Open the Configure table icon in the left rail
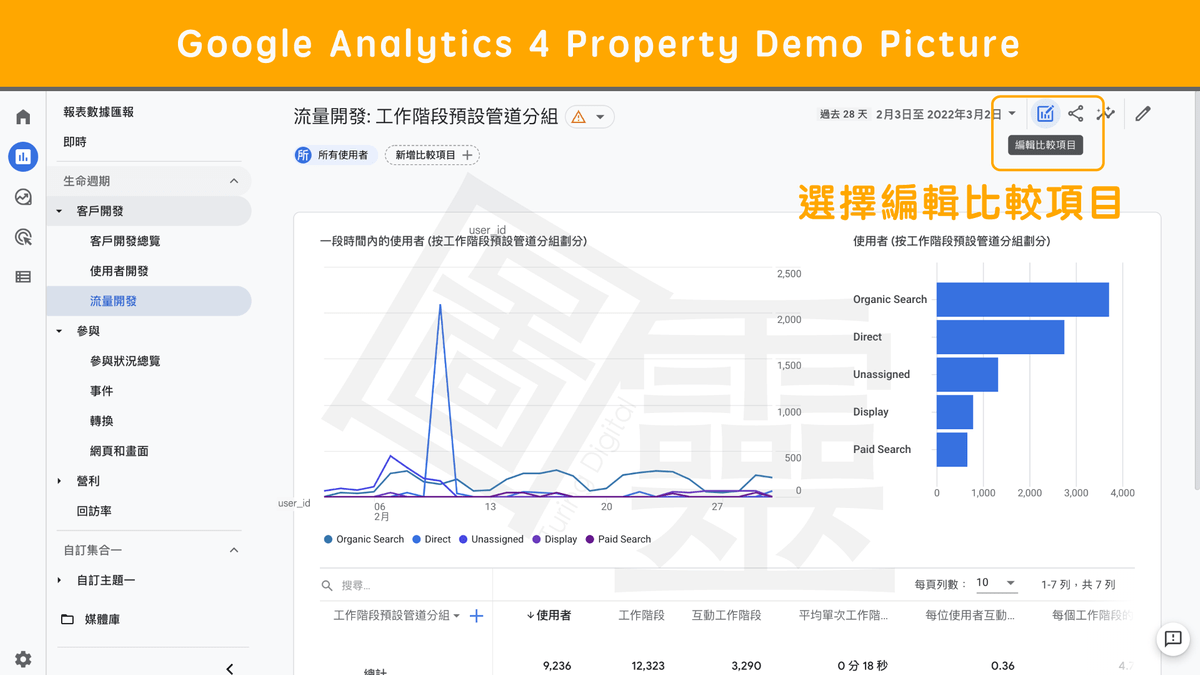 tap(23, 277)
